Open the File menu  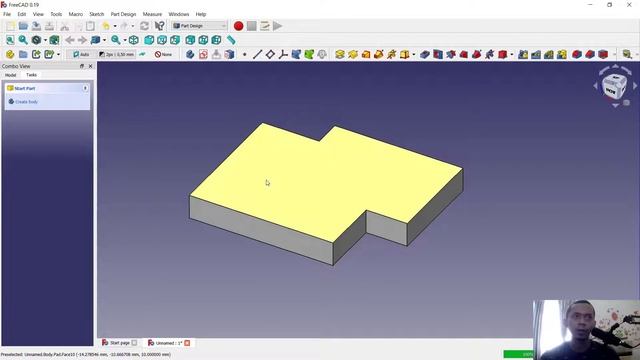7,14
